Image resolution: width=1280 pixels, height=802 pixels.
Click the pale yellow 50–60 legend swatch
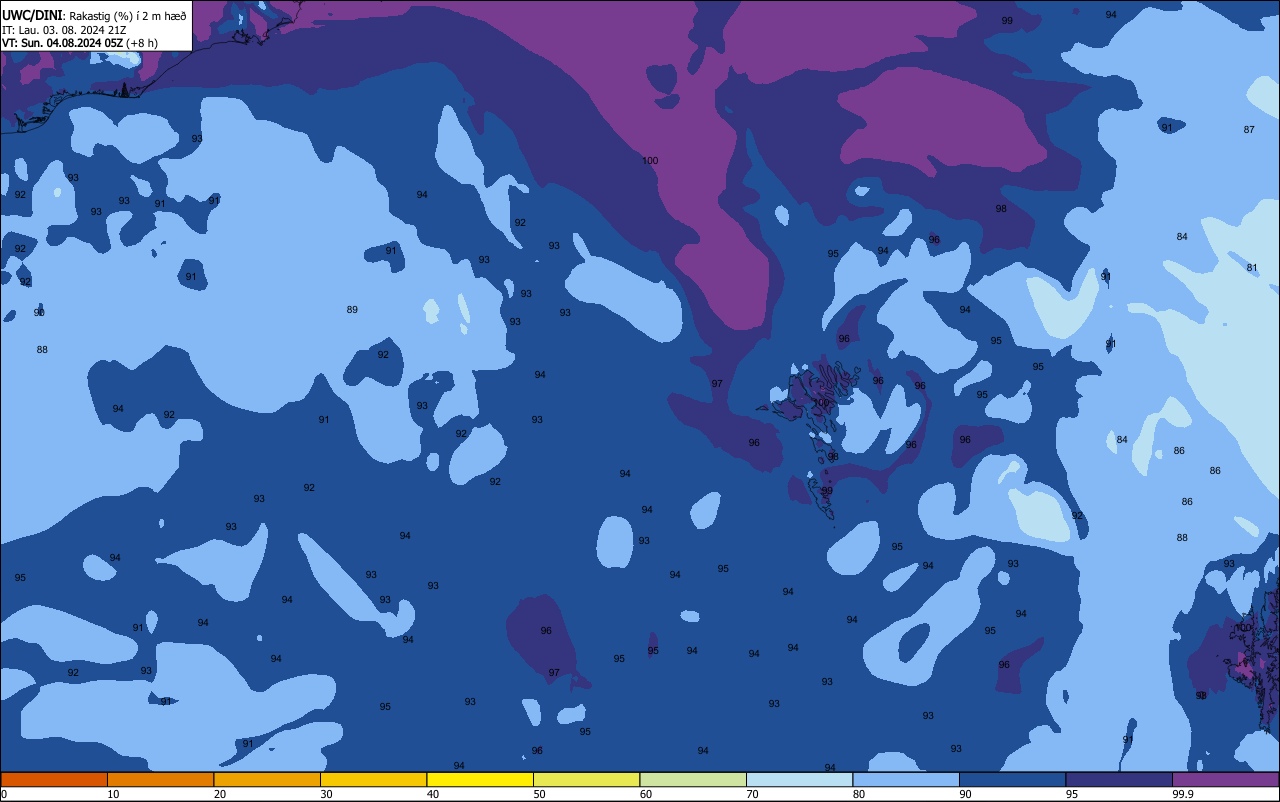click(x=586, y=779)
